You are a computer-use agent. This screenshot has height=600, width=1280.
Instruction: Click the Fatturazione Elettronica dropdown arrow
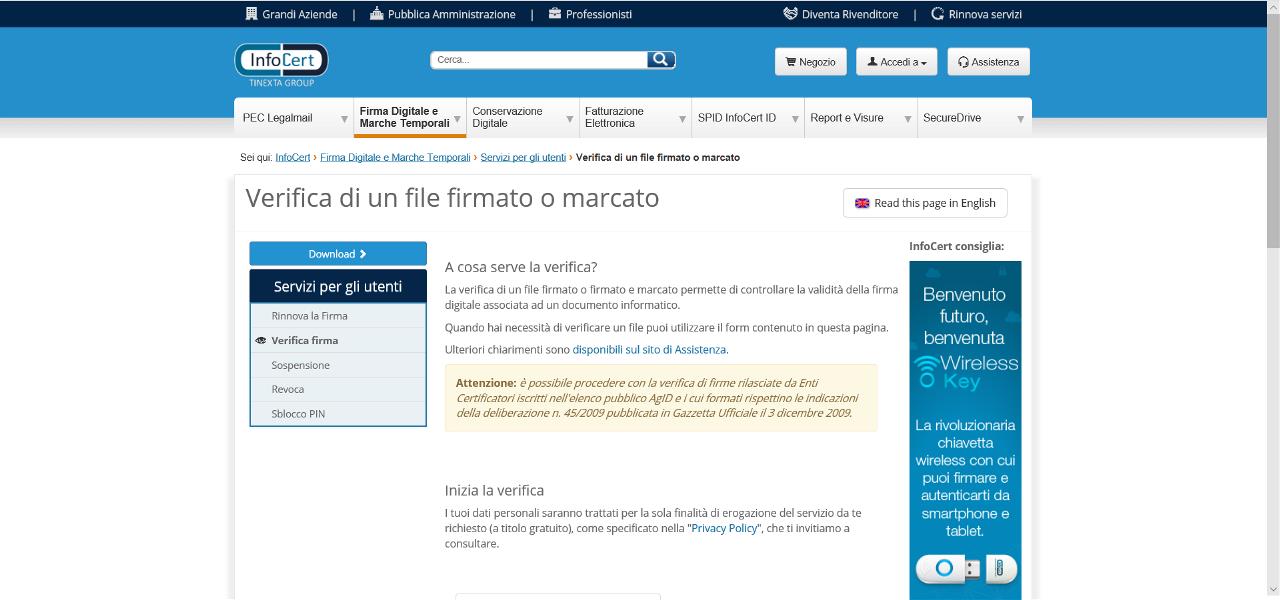(682, 119)
